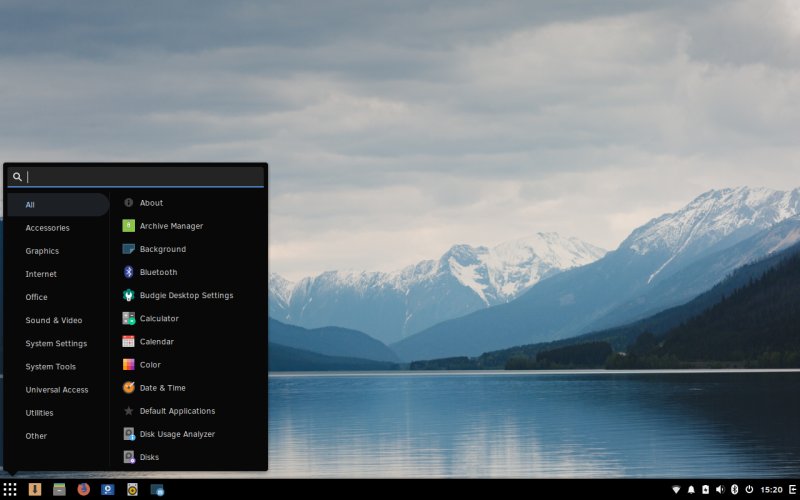Open the Rhythmbox speaker icon in taskbar
The height and width of the screenshot is (500, 800).
tap(132, 489)
